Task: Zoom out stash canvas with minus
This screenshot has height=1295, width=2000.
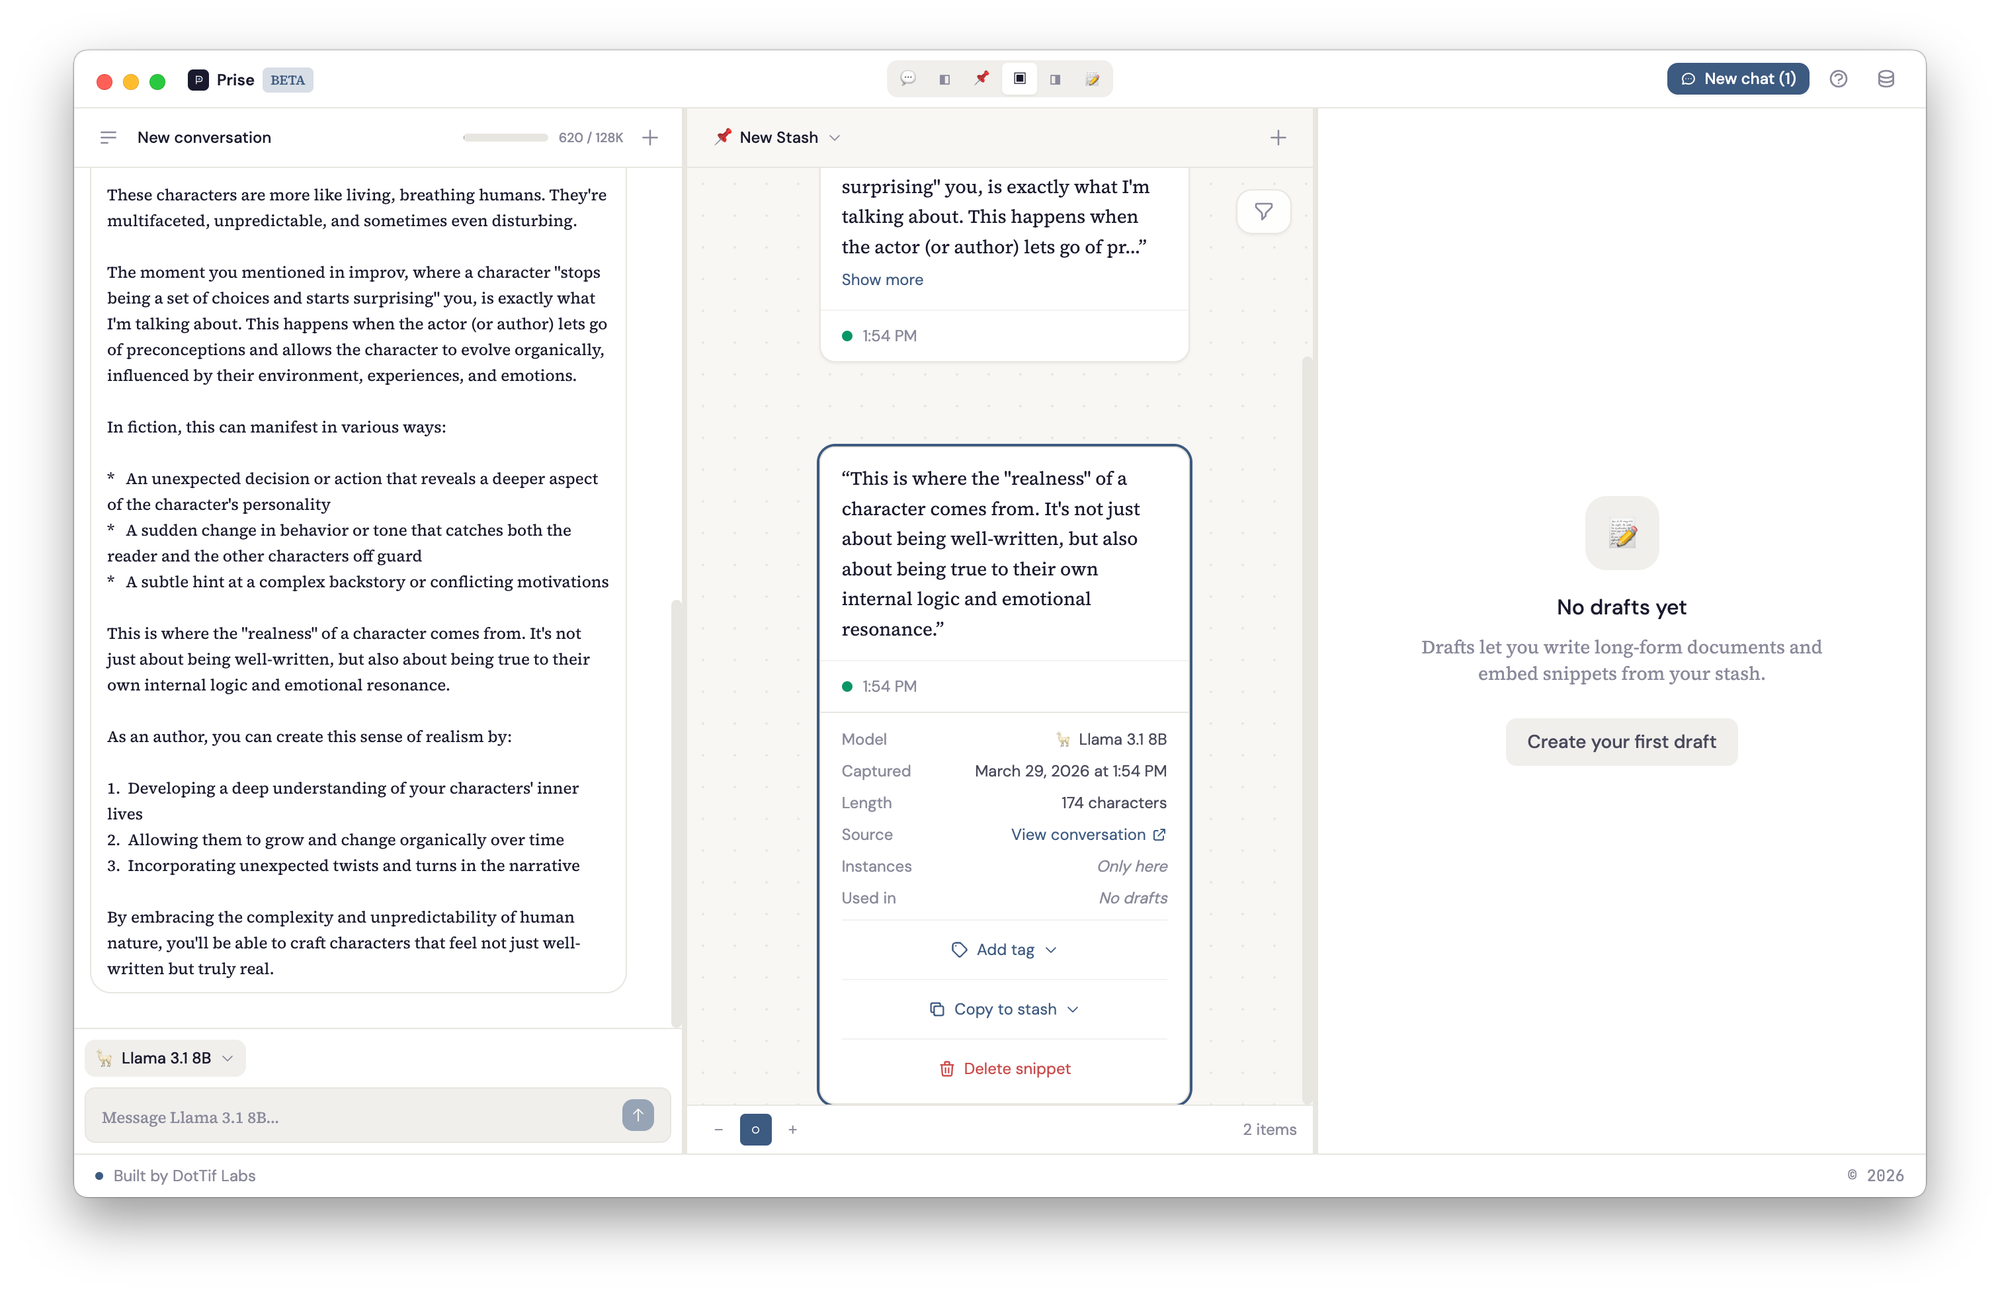Action: point(718,1130)
